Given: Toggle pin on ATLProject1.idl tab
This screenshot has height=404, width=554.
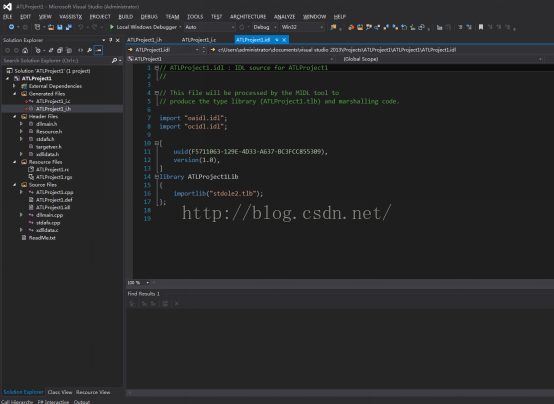Looking at the screenshot, I should (x=277, y=40).
